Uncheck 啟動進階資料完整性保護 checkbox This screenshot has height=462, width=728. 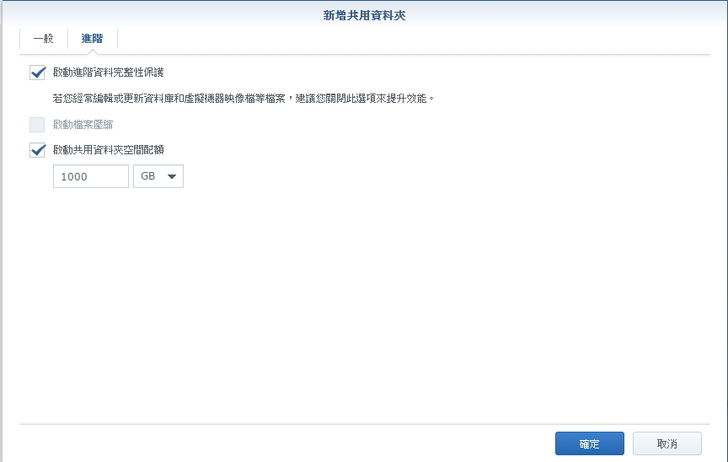(37, 73)
